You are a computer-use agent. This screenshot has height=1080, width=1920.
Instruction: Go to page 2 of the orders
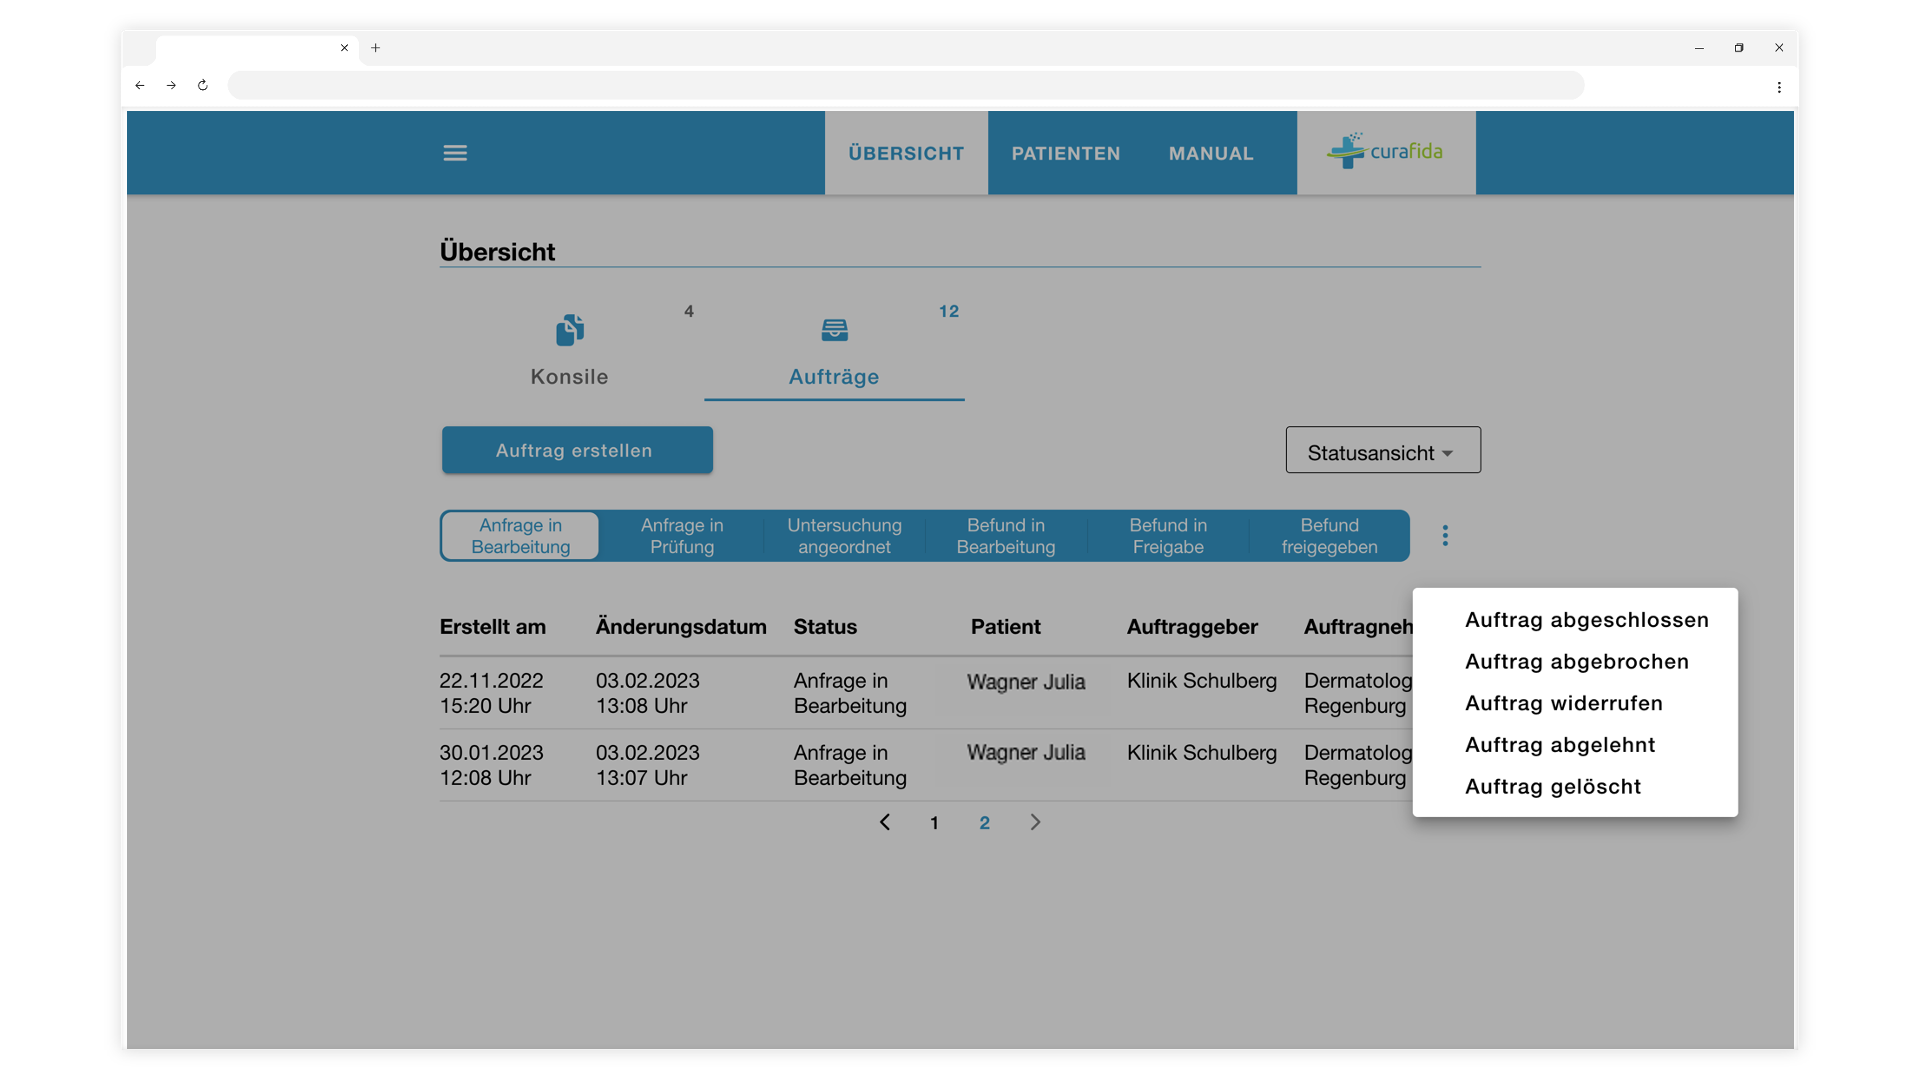pyautogui.click(x=985, y=823)
